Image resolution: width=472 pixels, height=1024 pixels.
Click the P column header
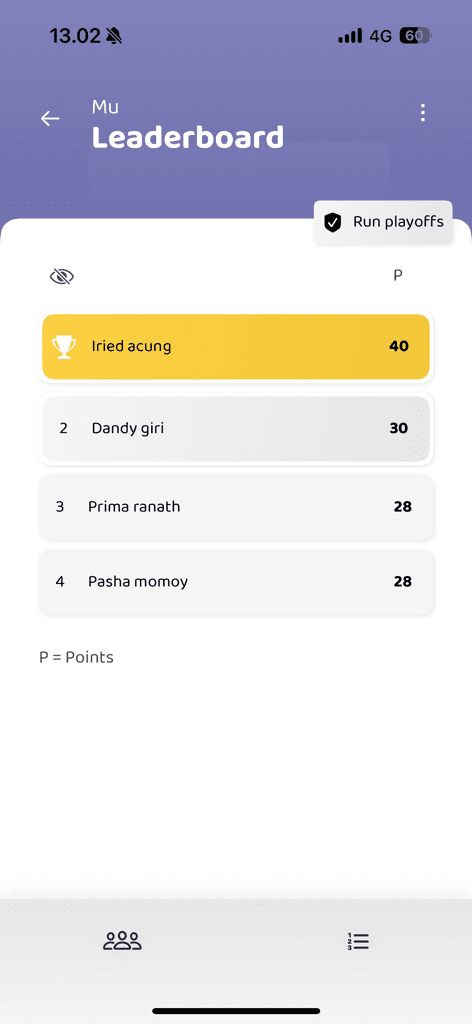click(x=398, y=276)
